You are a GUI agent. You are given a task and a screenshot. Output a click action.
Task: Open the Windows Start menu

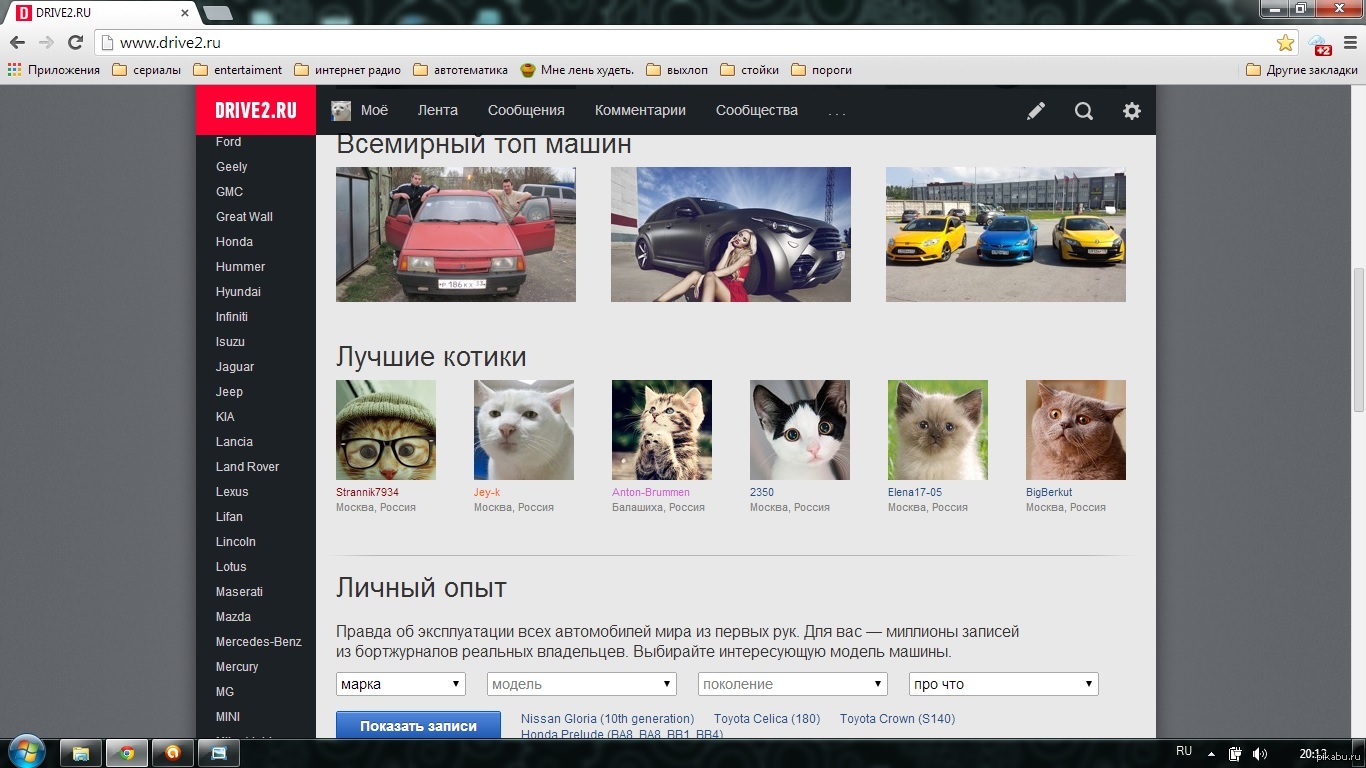point(25,751)
